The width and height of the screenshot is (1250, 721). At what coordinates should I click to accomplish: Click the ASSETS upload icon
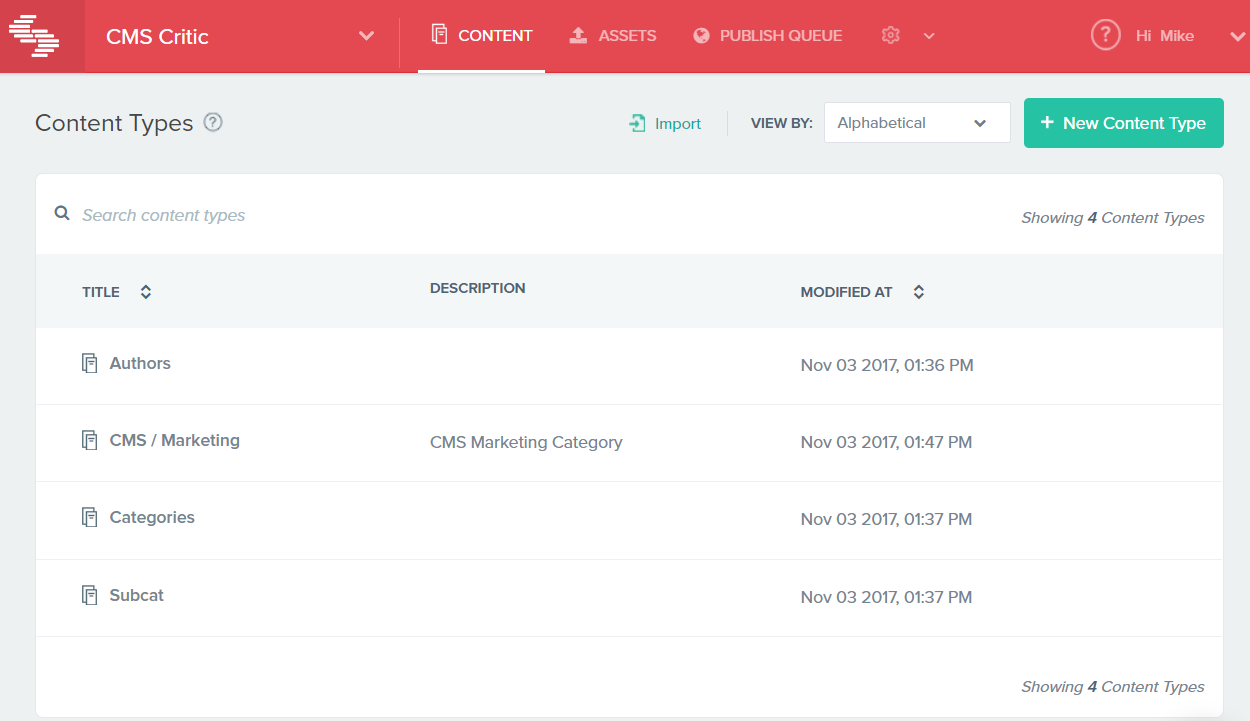[x=577, y=34]
